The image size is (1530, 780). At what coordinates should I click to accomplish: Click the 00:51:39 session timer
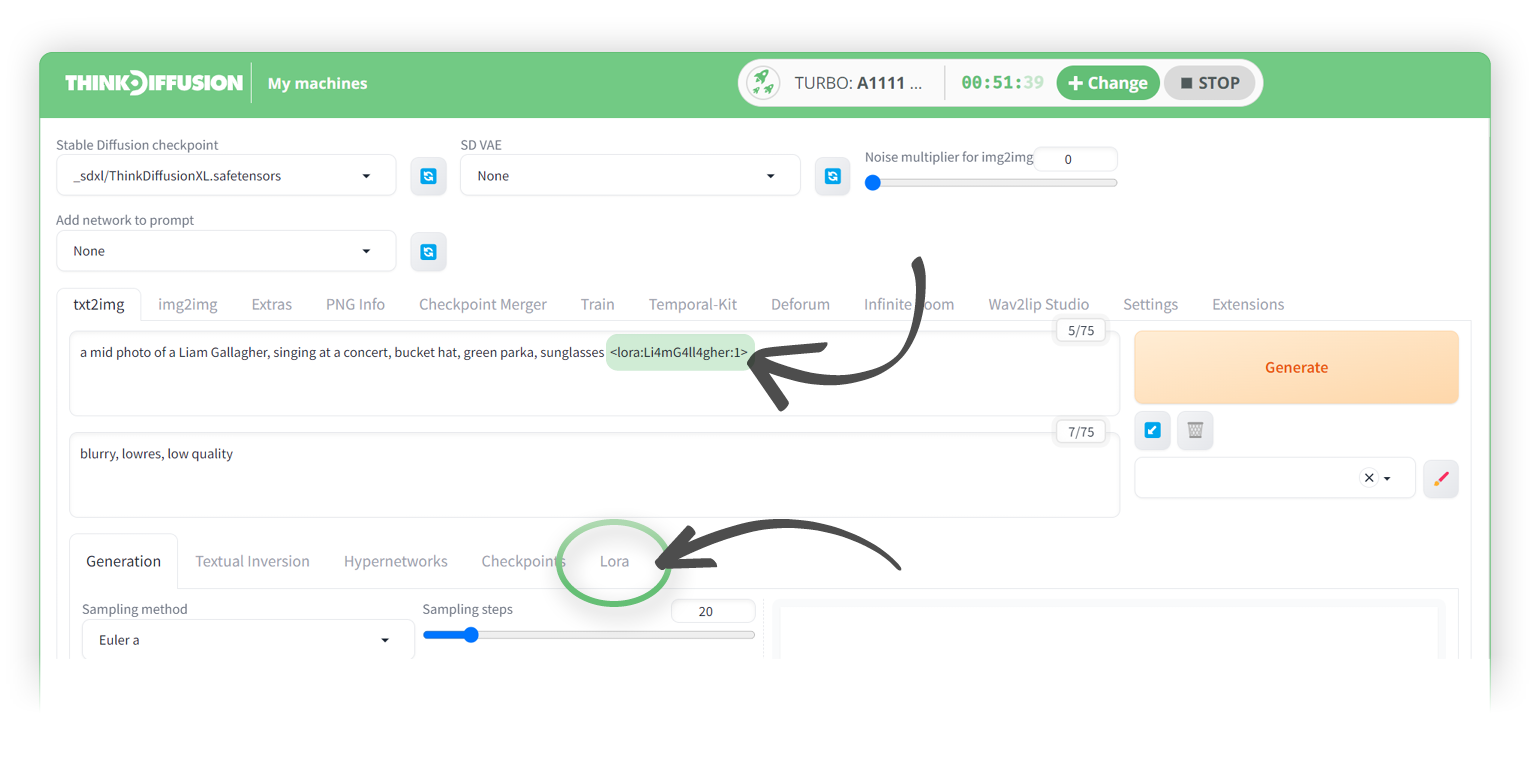point(1002,83)
